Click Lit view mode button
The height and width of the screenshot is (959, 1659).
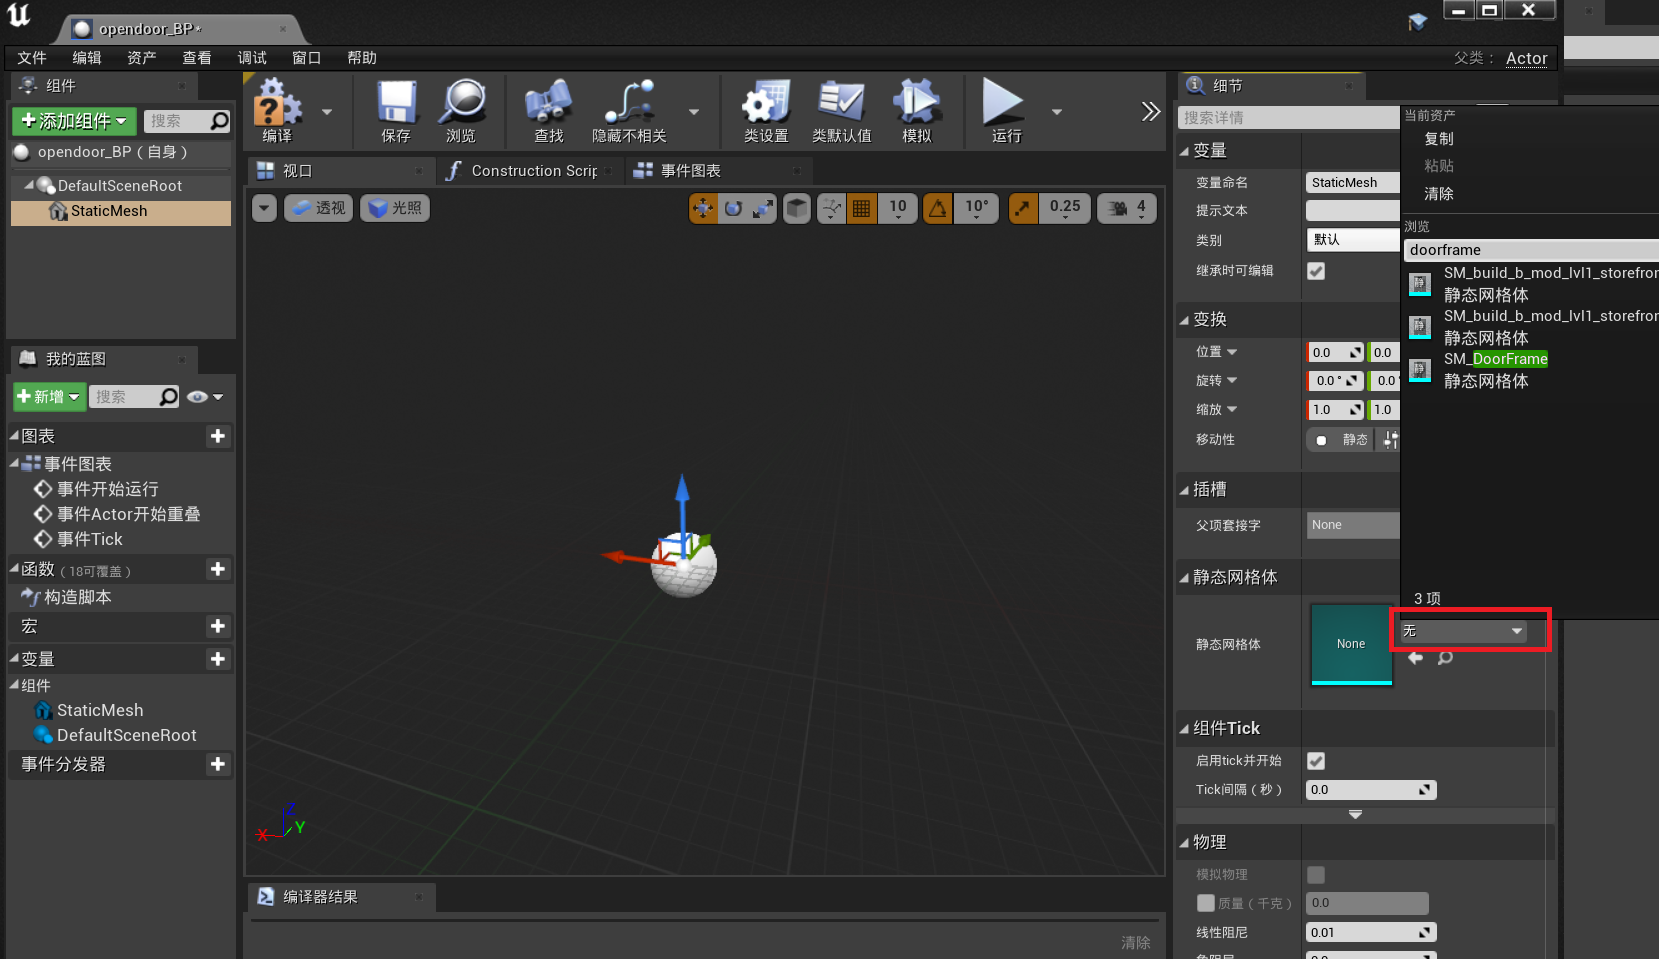coord(395,208)
